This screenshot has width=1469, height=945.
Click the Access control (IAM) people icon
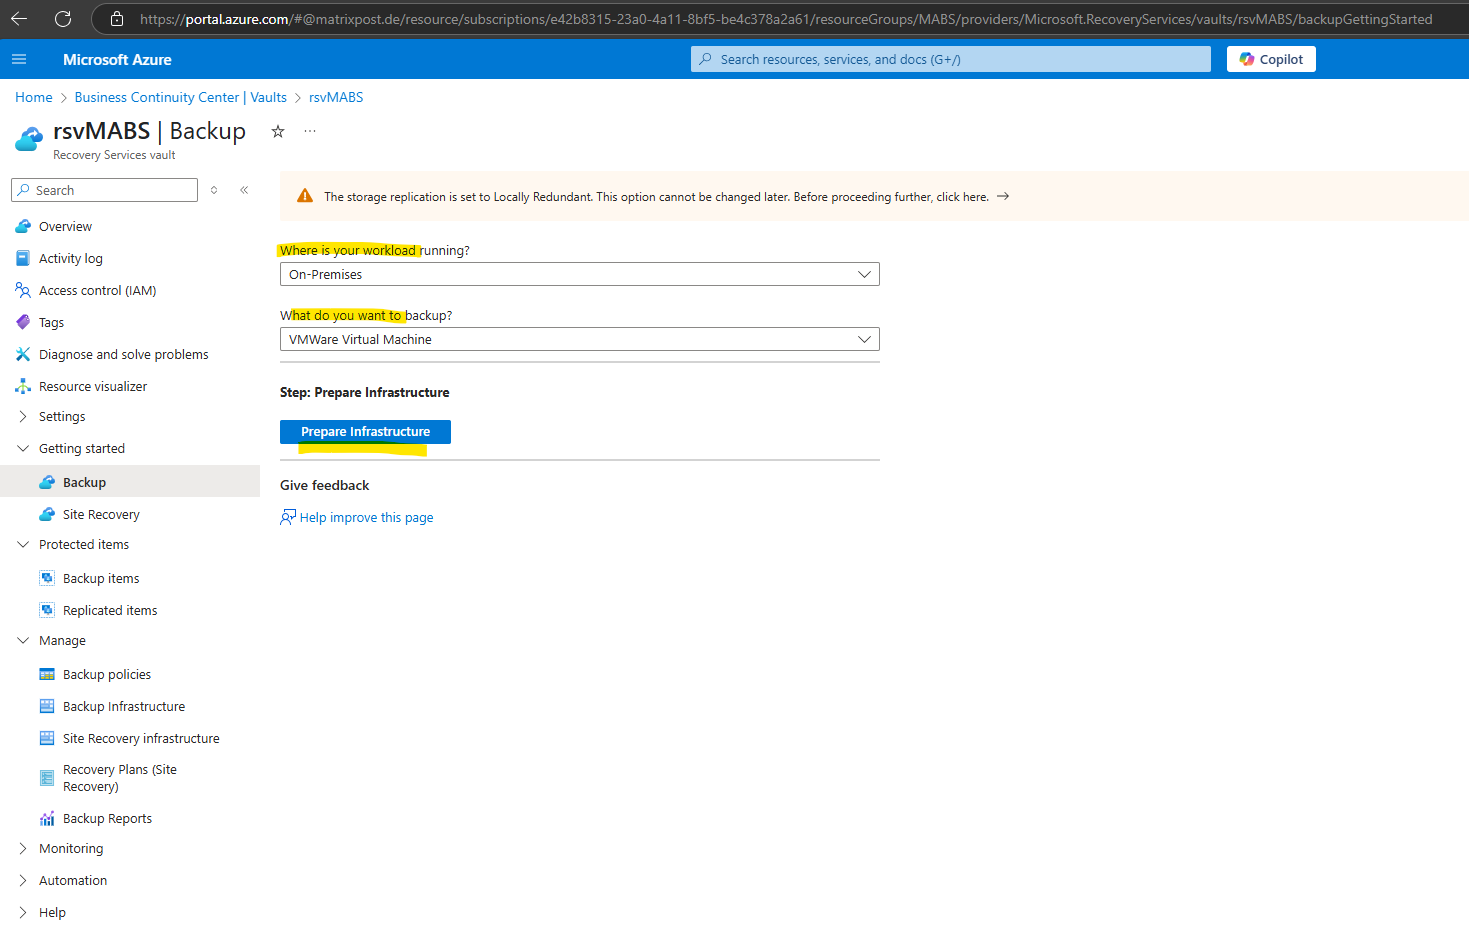tap(23, 290)
